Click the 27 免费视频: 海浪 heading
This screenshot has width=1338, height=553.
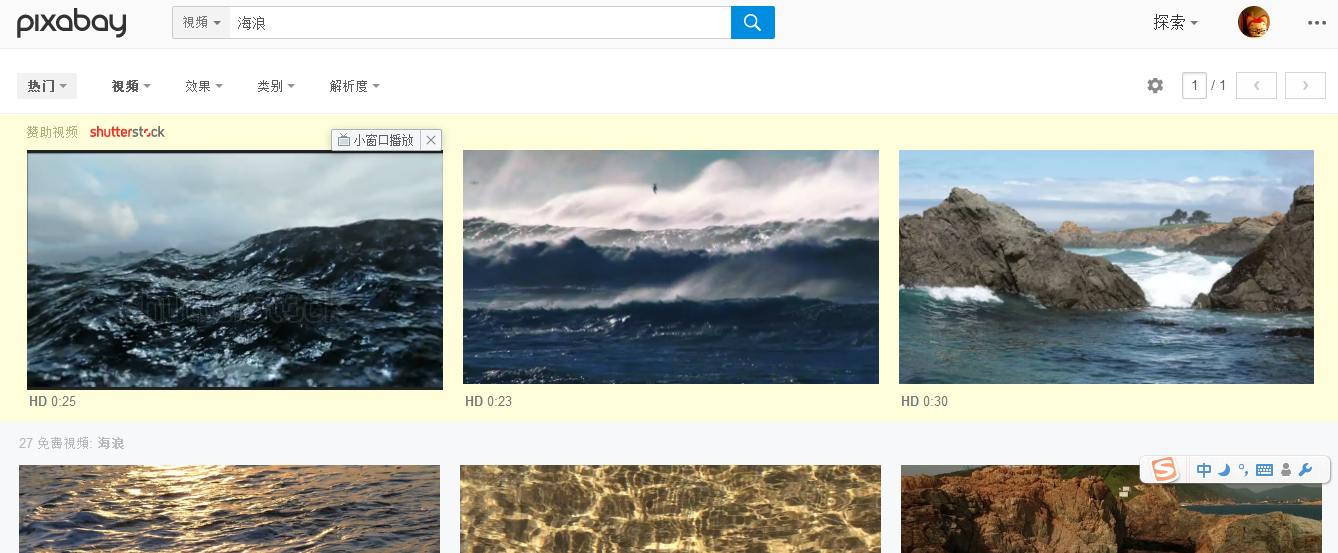pyautogui.click(x=72, y=443)
